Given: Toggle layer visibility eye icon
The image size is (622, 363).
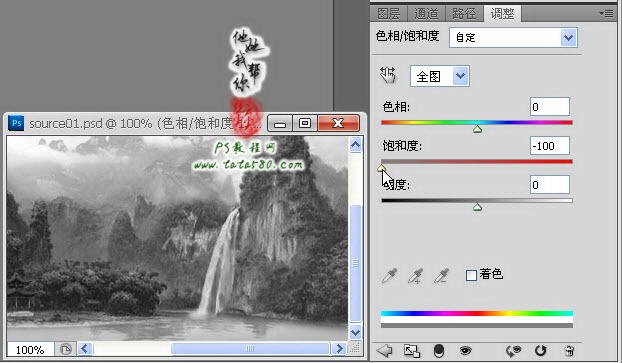Looking at the screenshot, I should tap(465, 350).
